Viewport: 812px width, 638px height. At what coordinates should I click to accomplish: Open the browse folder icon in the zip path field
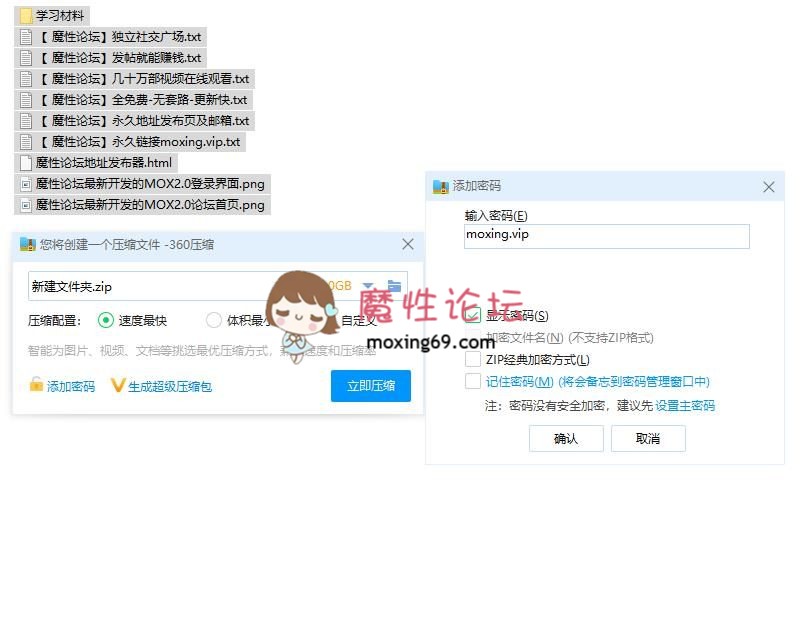395,285
